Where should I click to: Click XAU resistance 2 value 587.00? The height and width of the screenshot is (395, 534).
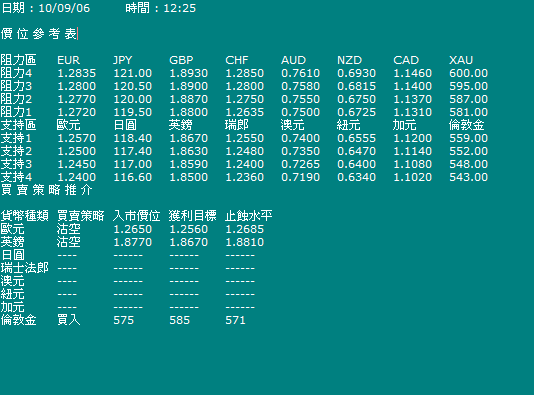coord(469,99)
